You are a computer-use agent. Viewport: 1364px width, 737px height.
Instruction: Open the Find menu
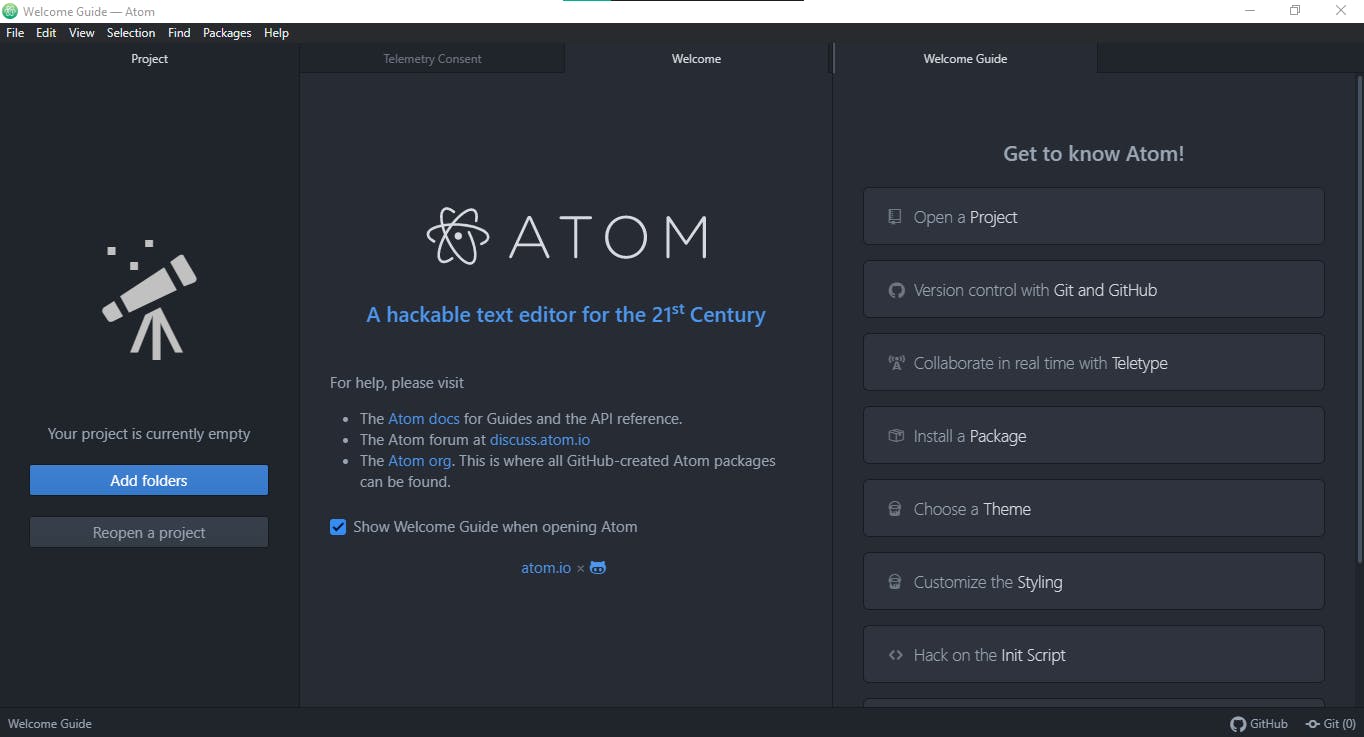(x=179, y=33)
